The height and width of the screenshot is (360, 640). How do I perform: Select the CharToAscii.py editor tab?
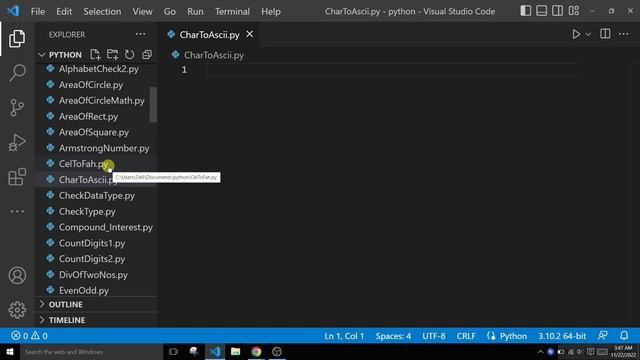pos(209,35)
